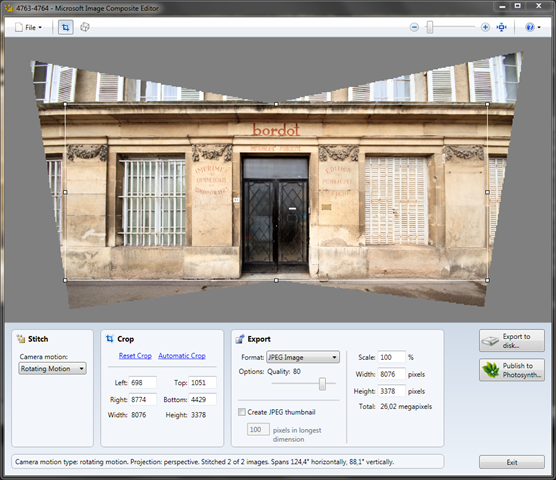Expand the help dropdown arrow
The height and width of the screenshot is (480, 556).
(x=539, y=27)
